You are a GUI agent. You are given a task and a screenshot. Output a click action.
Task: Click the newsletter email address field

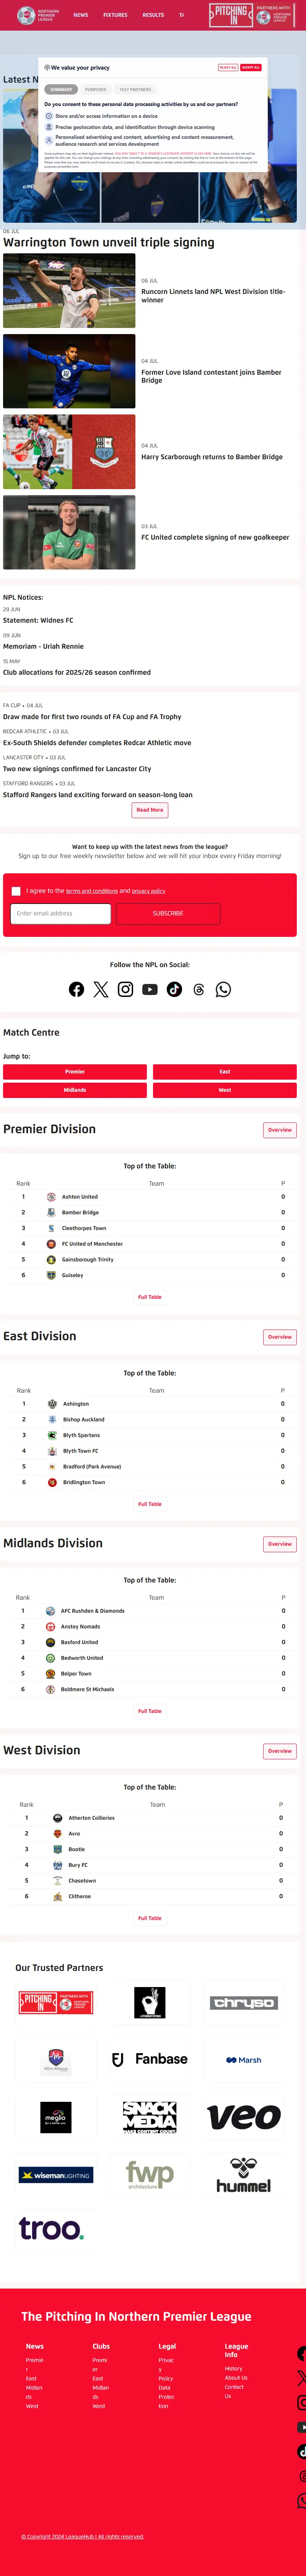click(x=60, y=913)
